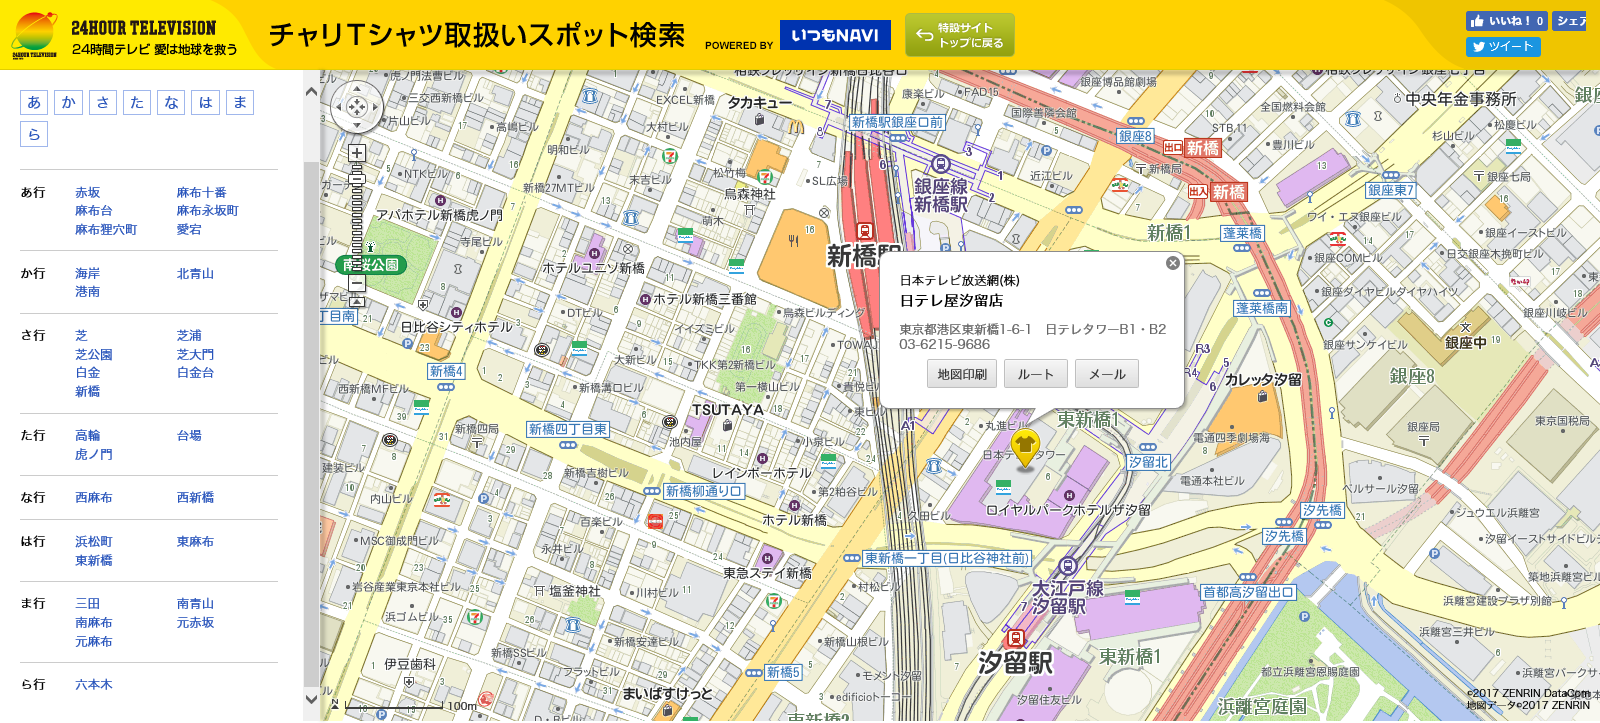Click the 新橋柳通り口 bus stop label
Screen dimensions: 1600x723
[704, 491]
